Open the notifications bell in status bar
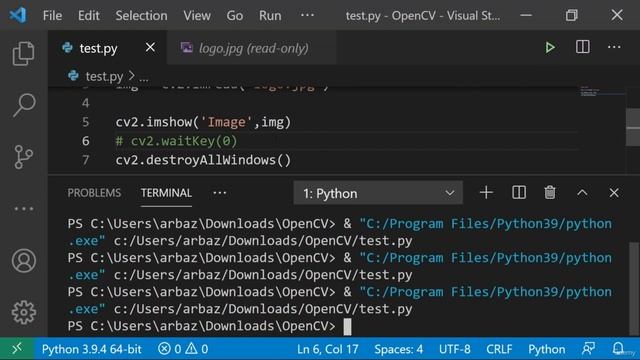 618,349
